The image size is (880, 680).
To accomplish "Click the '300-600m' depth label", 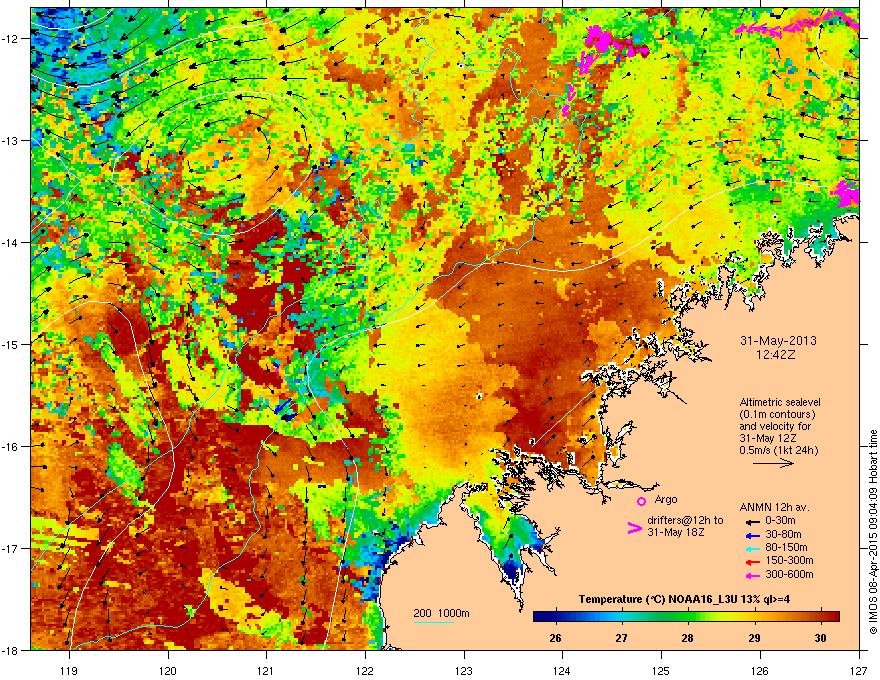I will (x=789, y=574).
